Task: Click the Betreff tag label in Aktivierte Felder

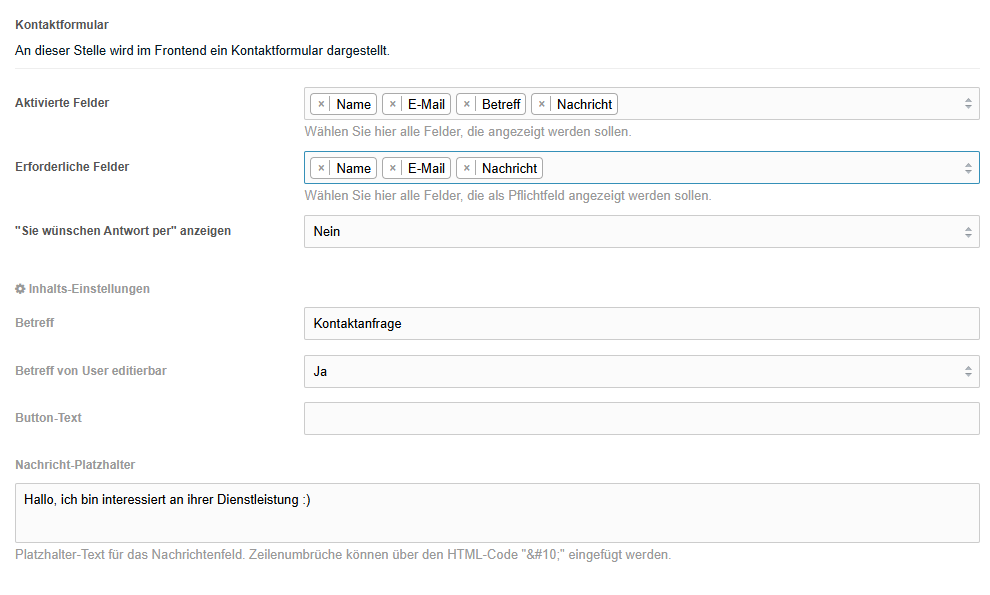Action: tap(501, 104)
